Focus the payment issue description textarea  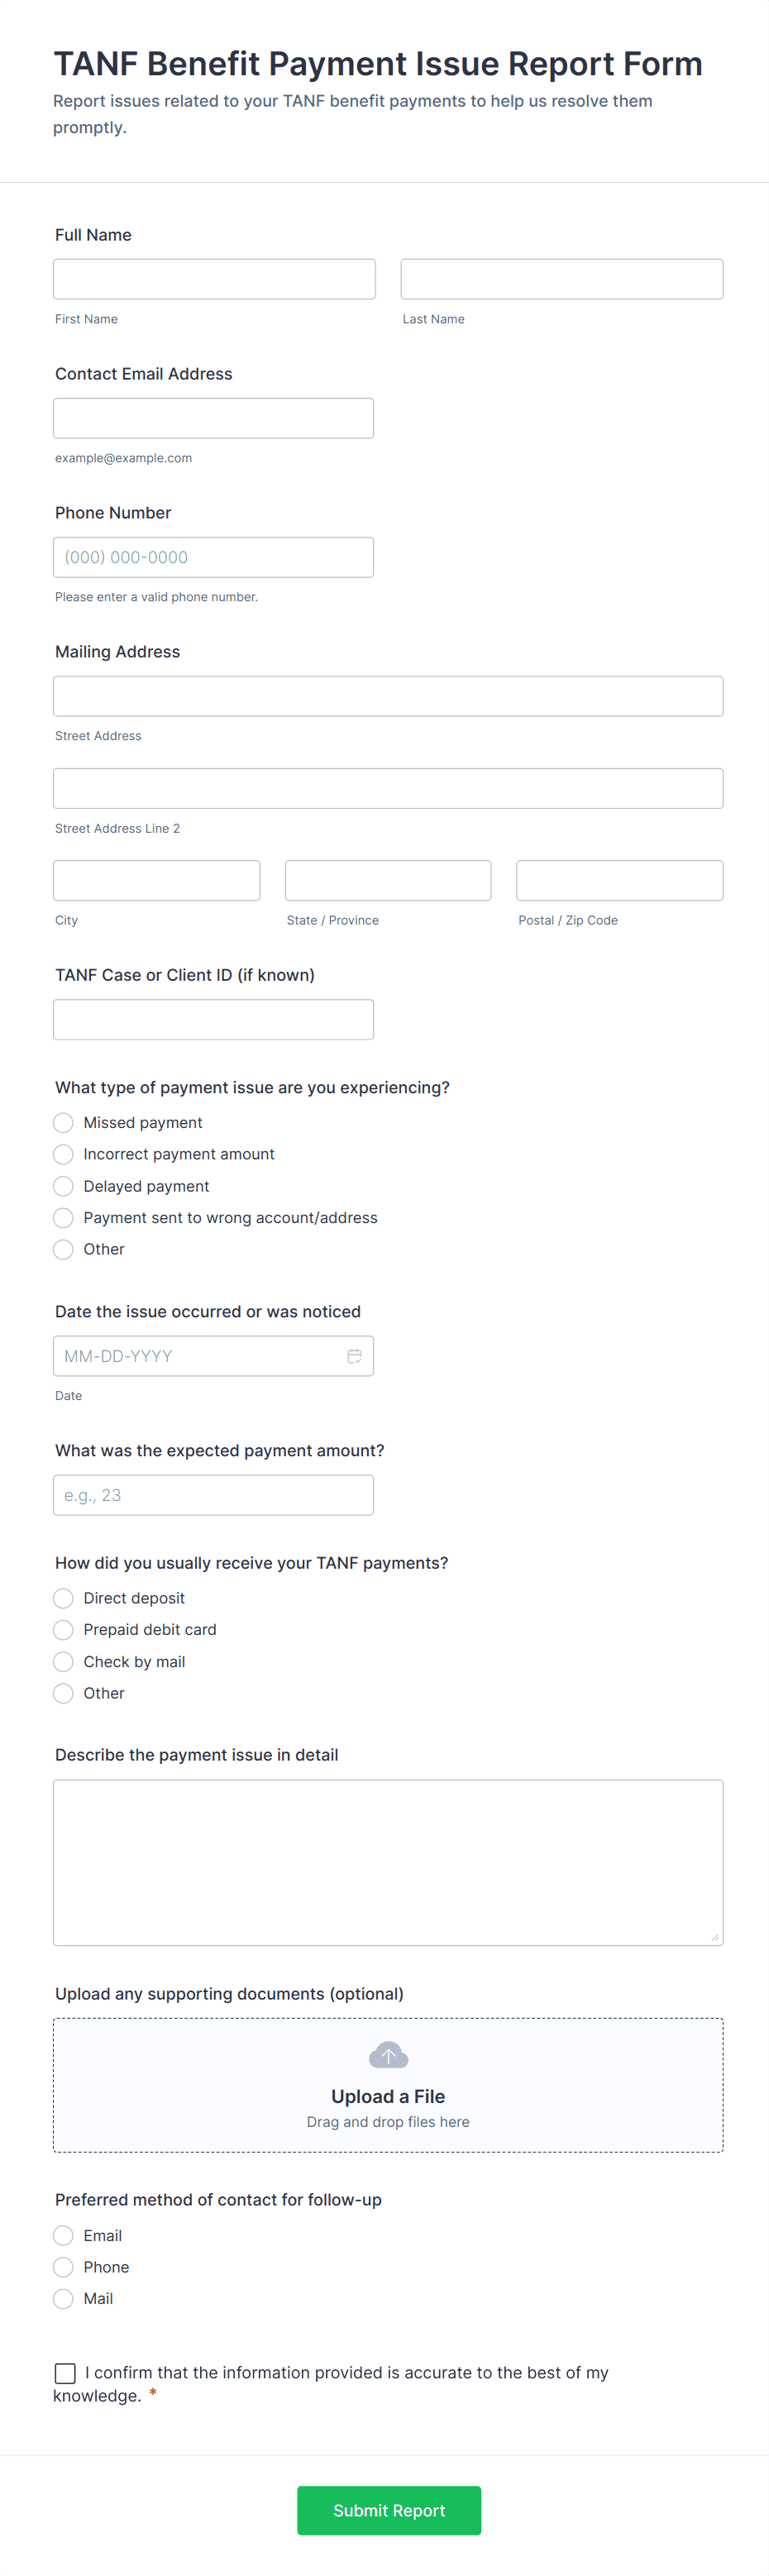tap(388, 1862)
